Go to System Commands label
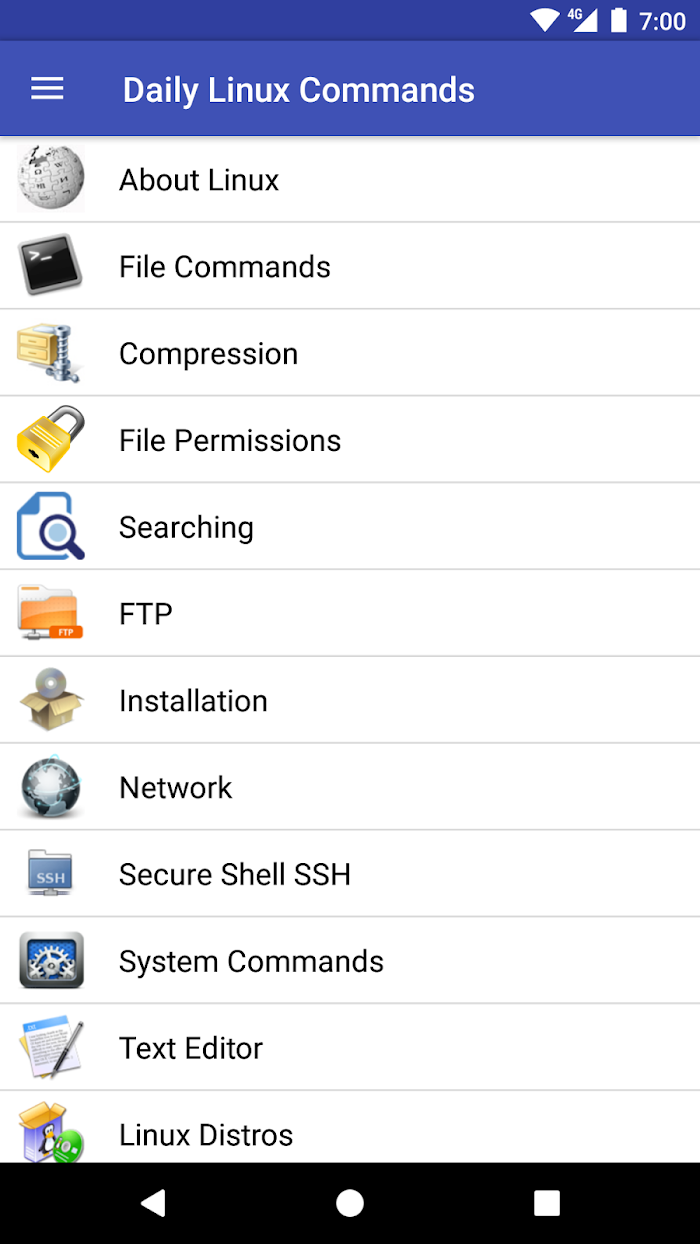This screenshot has width=700, height=1244. click(251, 961)
